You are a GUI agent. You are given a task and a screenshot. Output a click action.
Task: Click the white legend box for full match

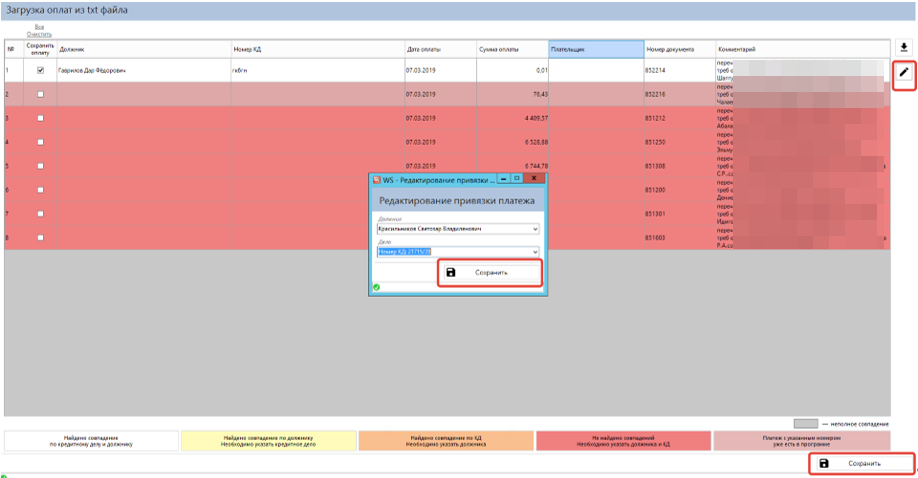(91, 441)
